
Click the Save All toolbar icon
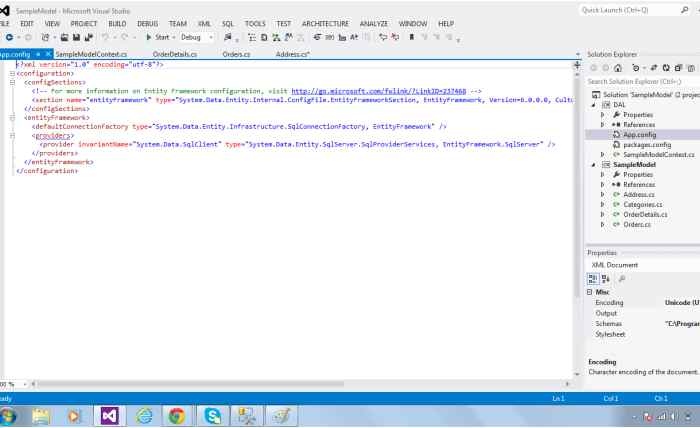[88, 37]
